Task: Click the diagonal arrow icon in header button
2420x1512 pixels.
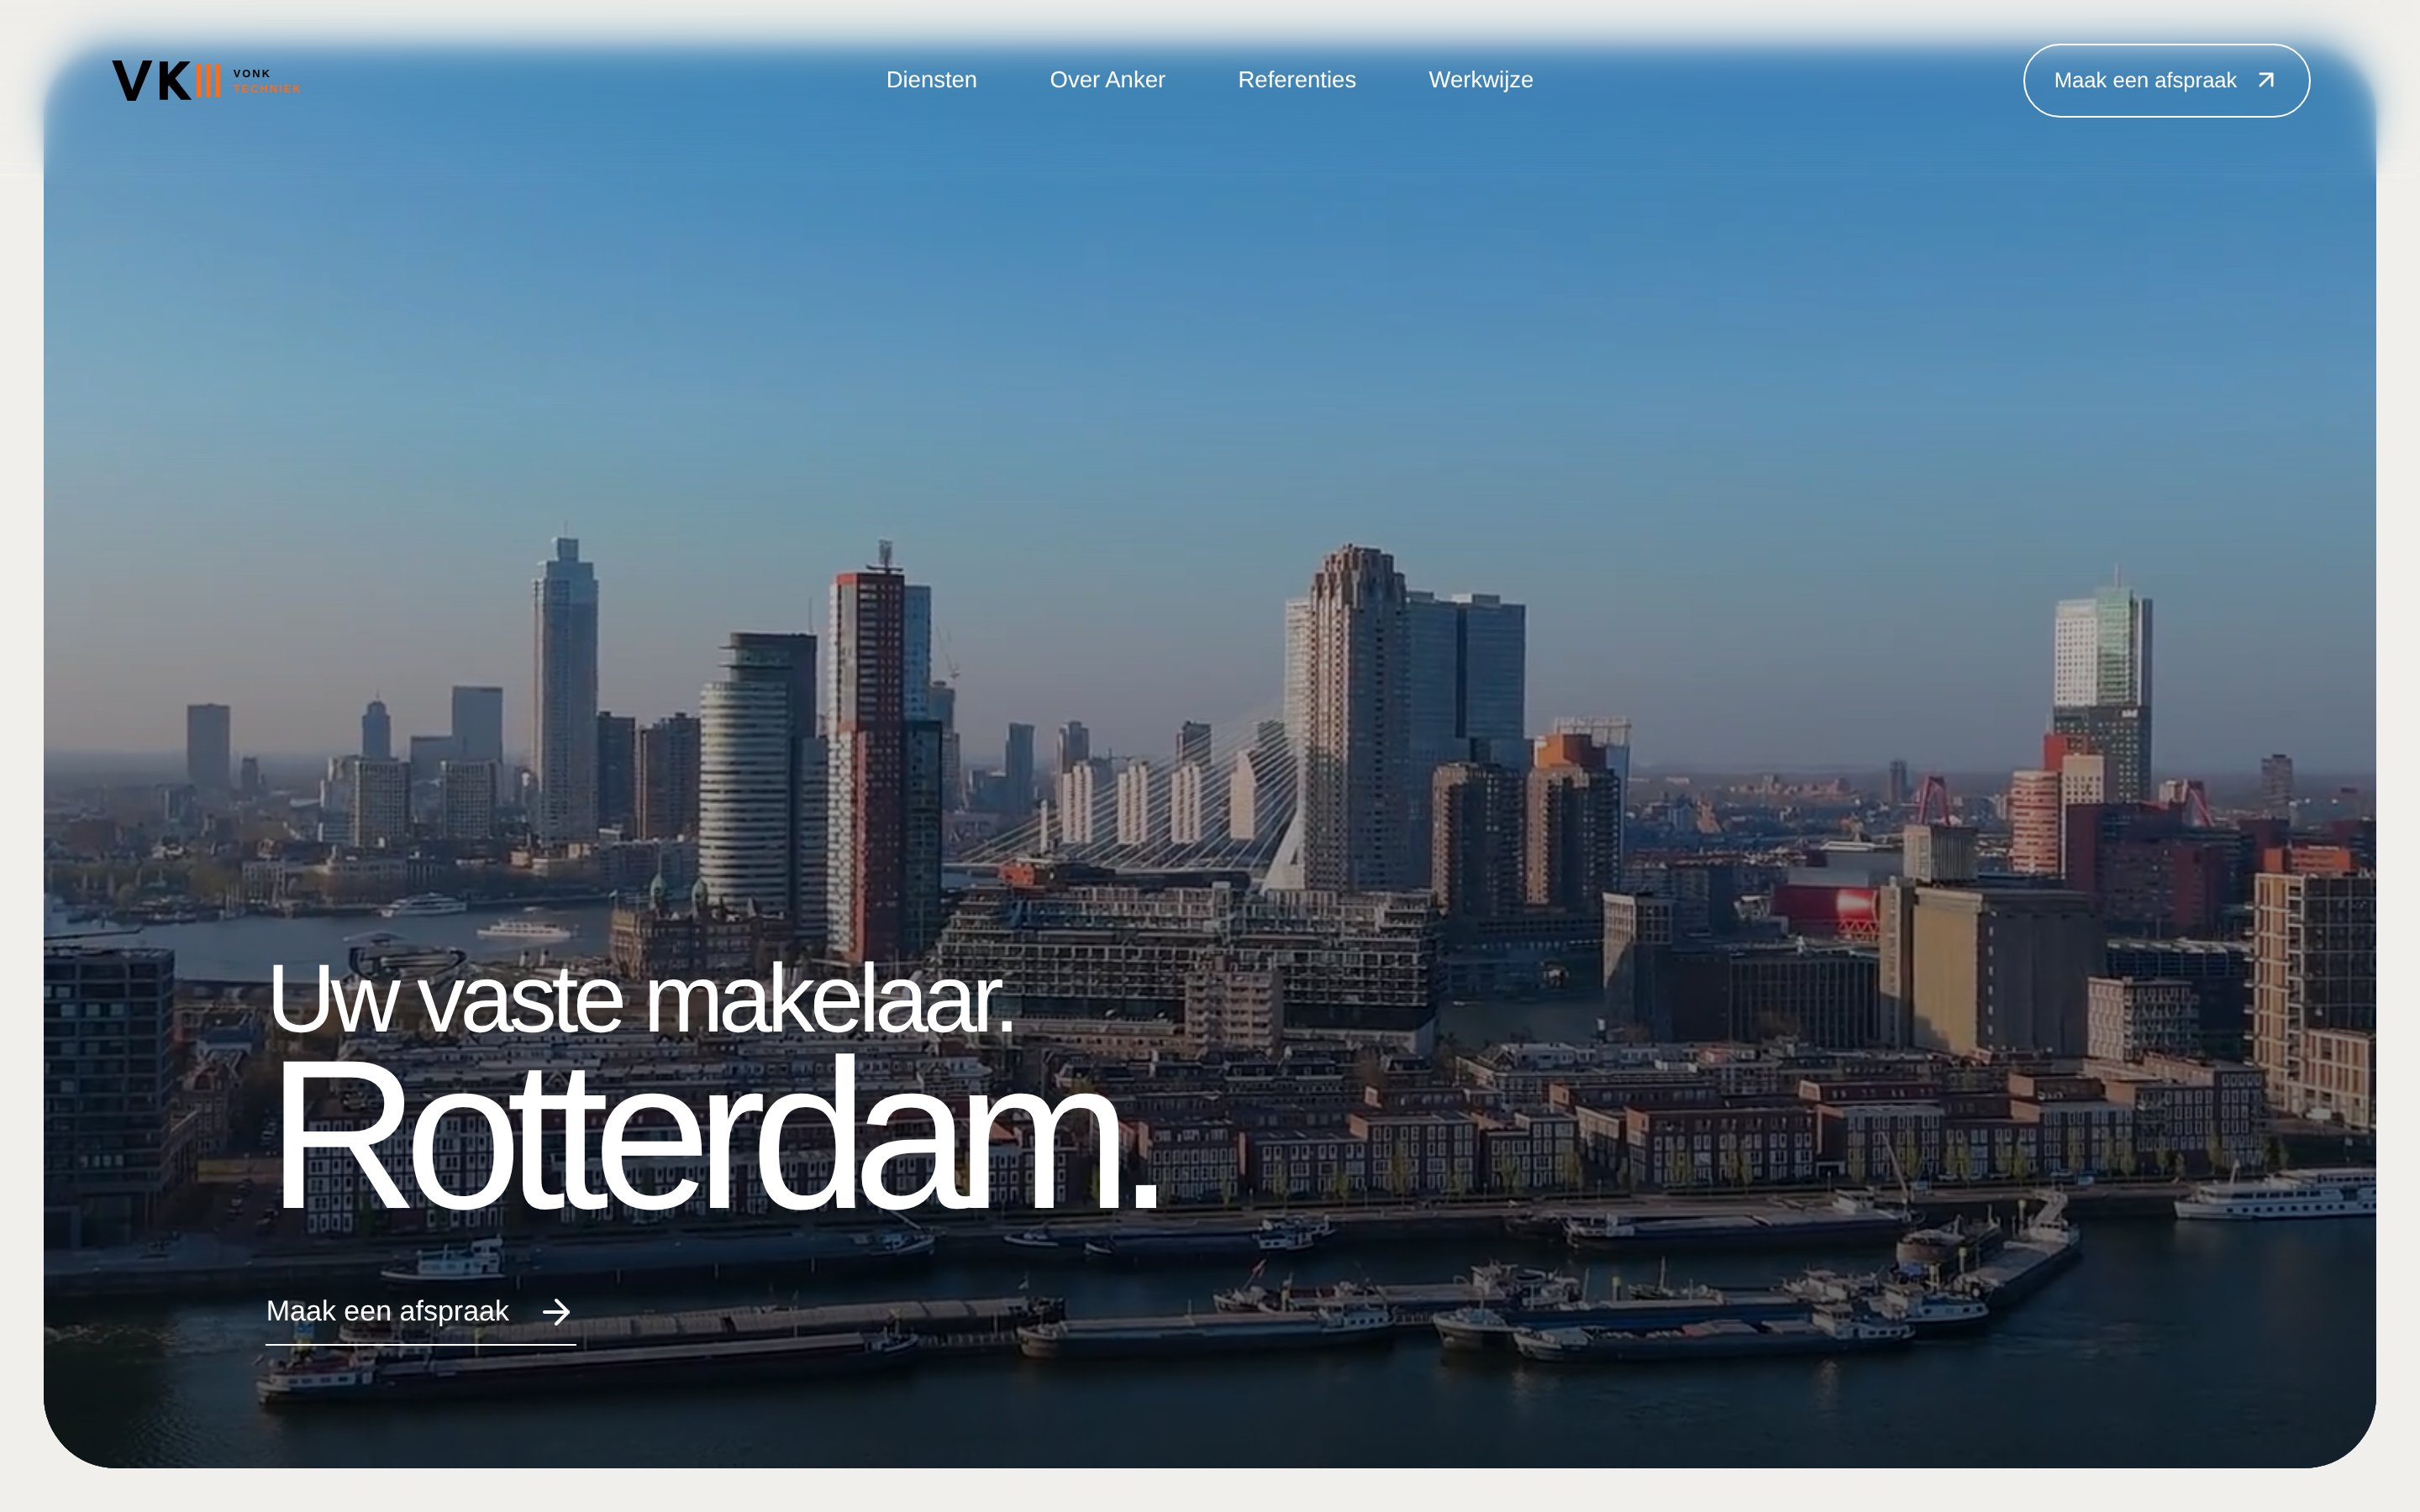Action: pyautogui.click(x=2266, y=81)
